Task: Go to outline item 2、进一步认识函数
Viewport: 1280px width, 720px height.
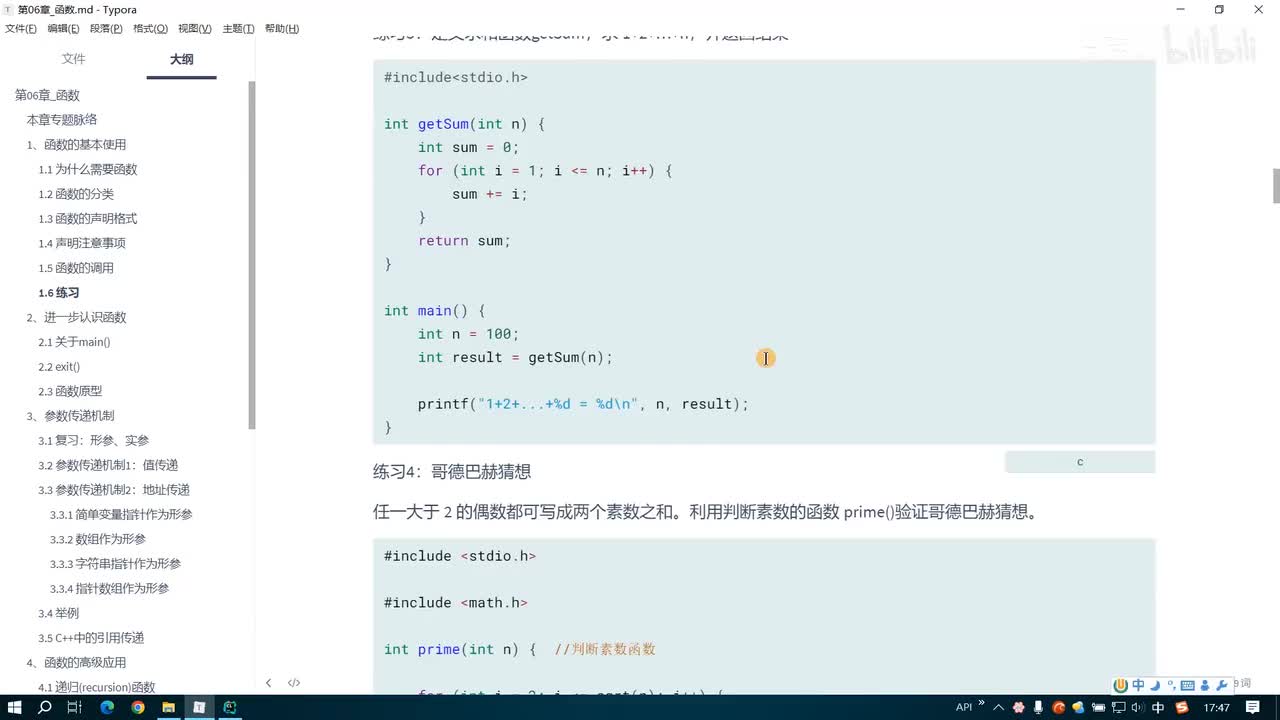Action: [x=76, y=317]
